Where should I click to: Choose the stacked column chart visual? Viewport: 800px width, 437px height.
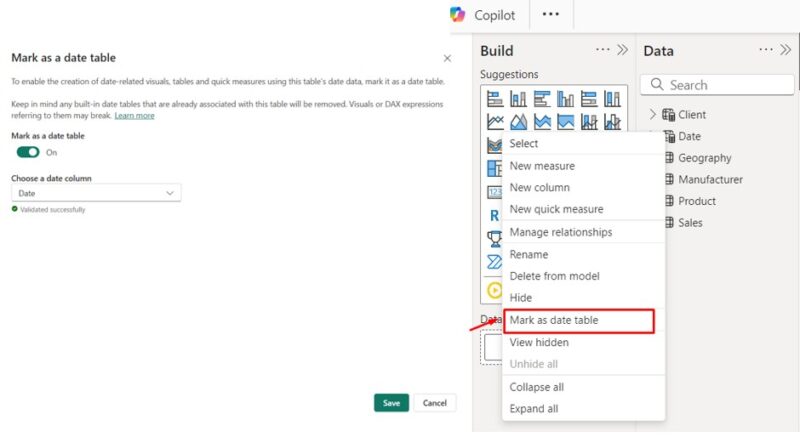[518, 99]
